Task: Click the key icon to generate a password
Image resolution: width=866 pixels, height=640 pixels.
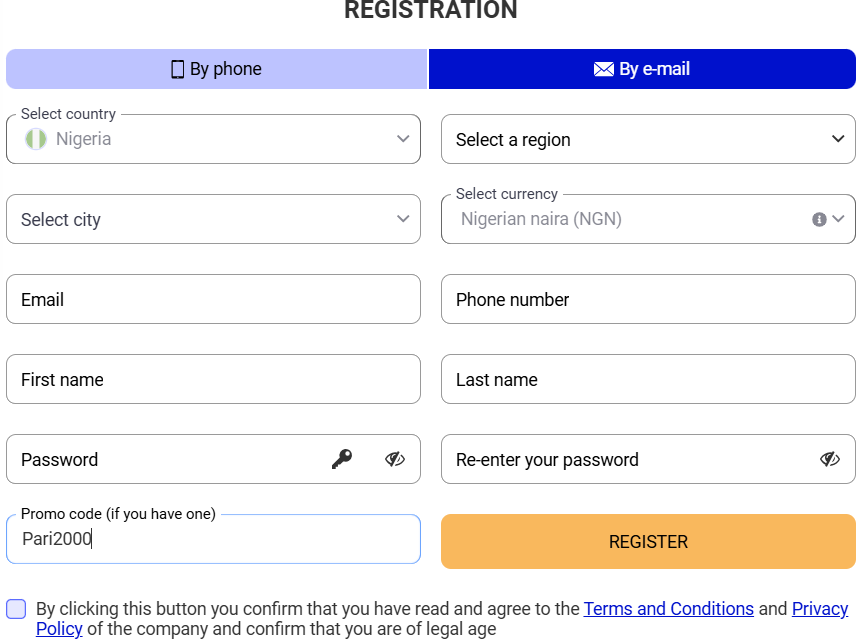Action: tap(341, 458)
